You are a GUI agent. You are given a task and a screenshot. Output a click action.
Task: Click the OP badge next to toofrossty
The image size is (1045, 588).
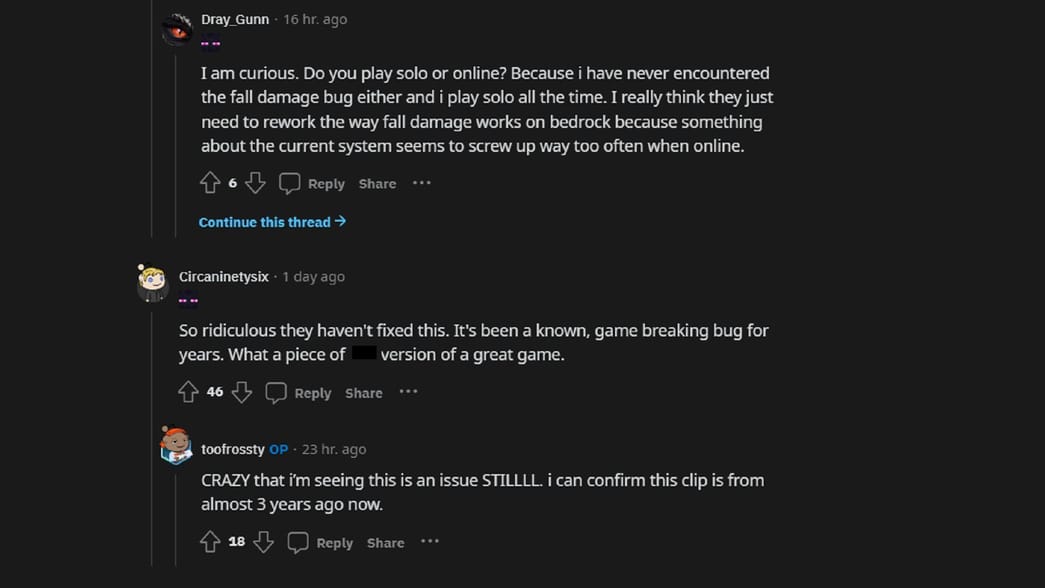278,449
